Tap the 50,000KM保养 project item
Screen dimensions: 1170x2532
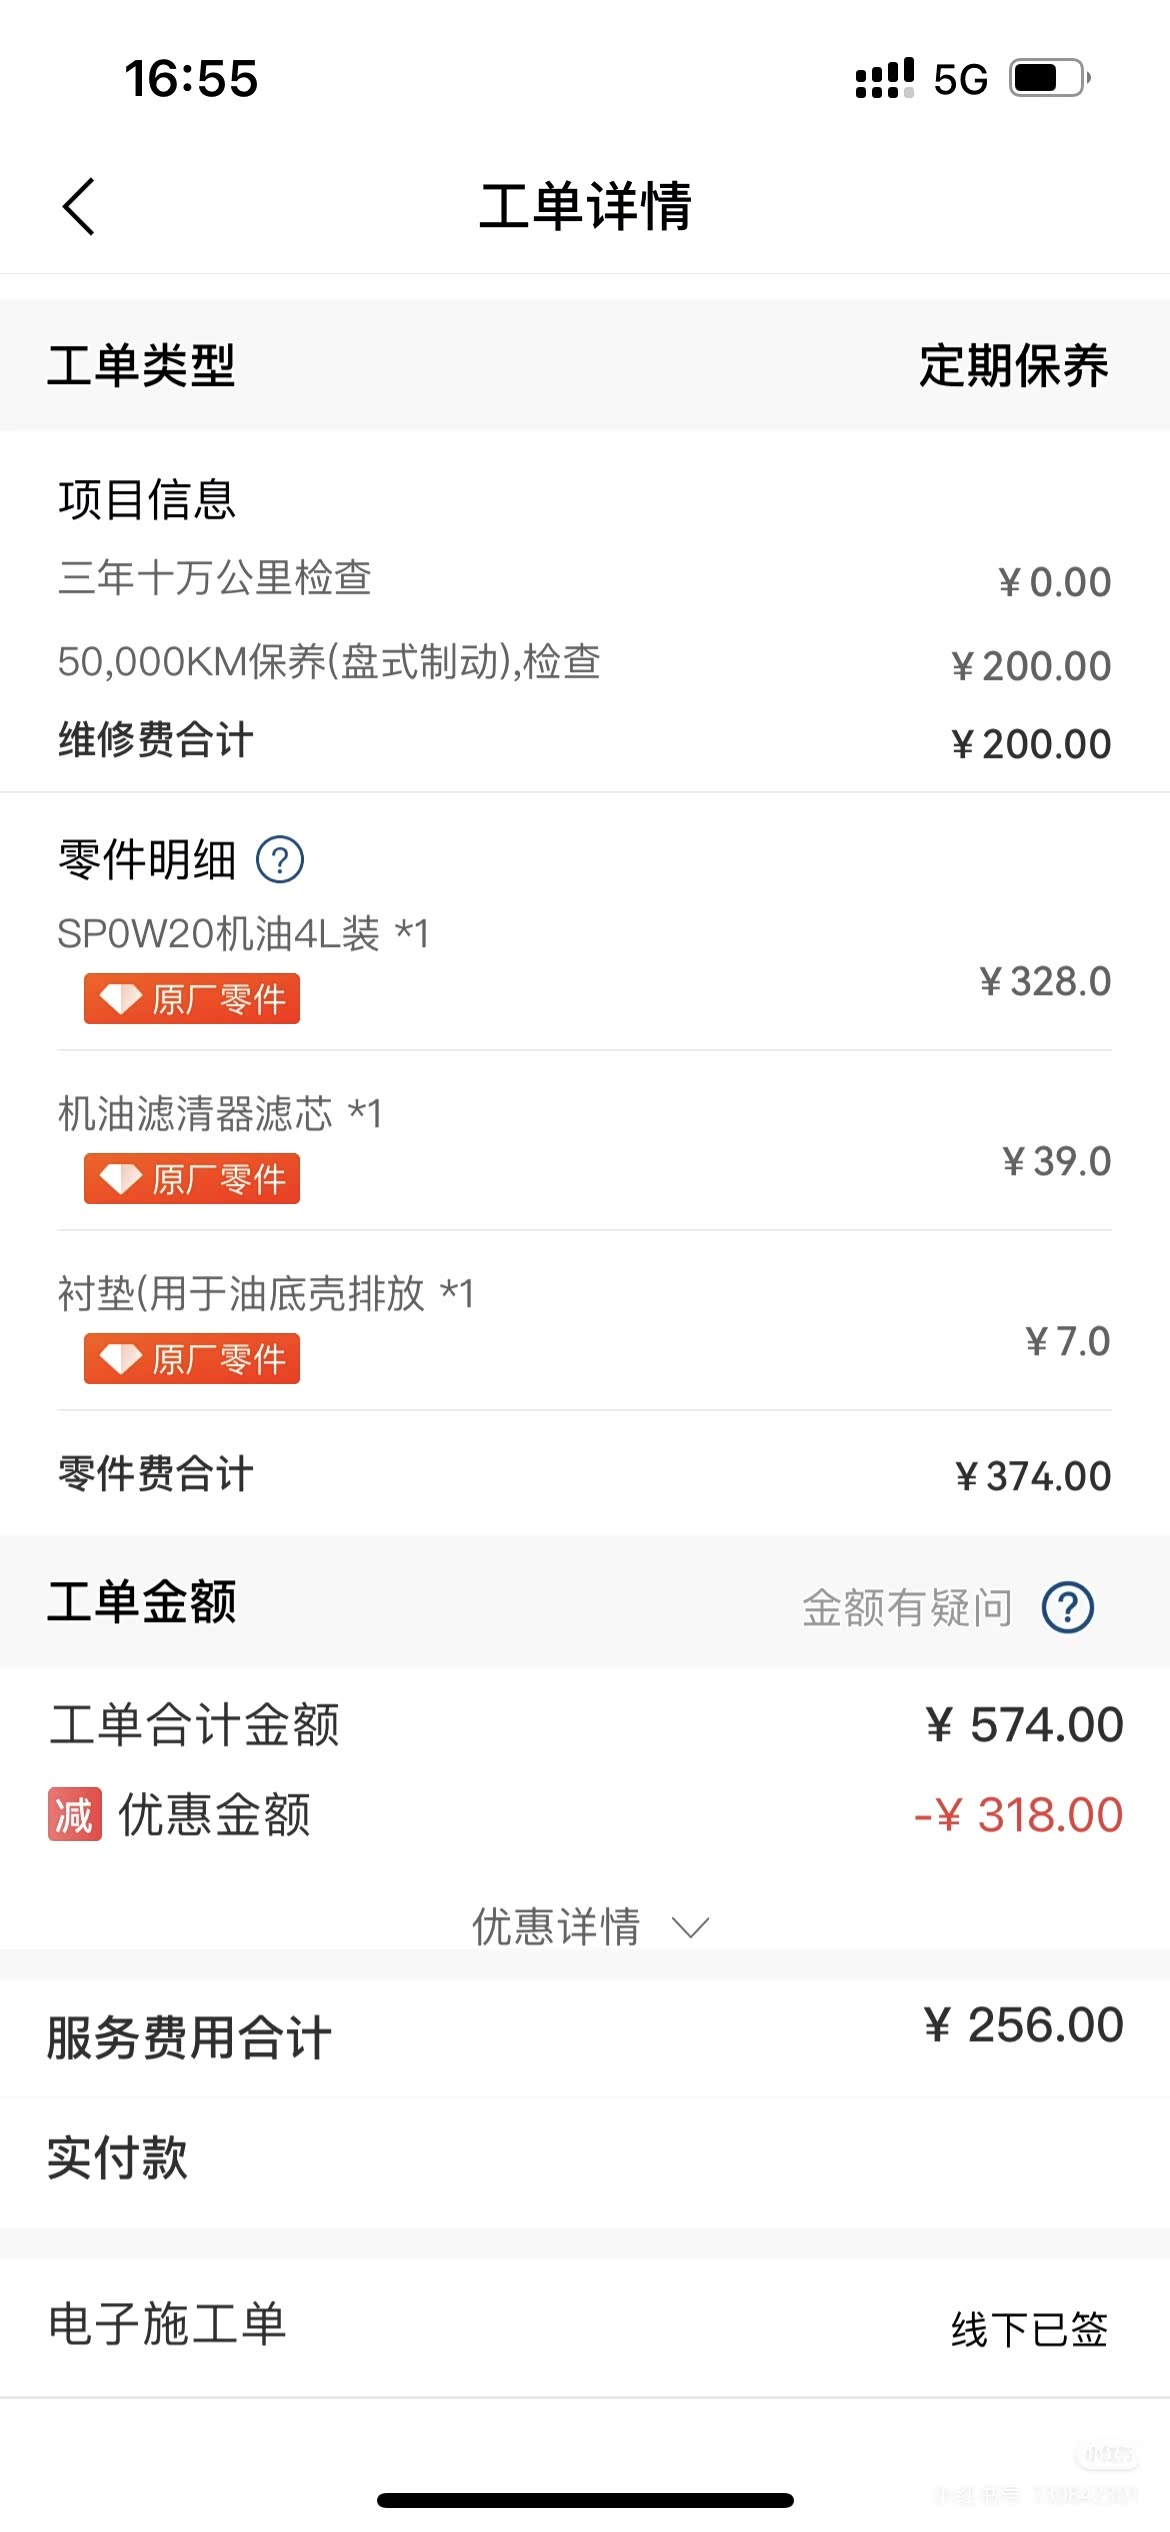click(x=329, y=662)
